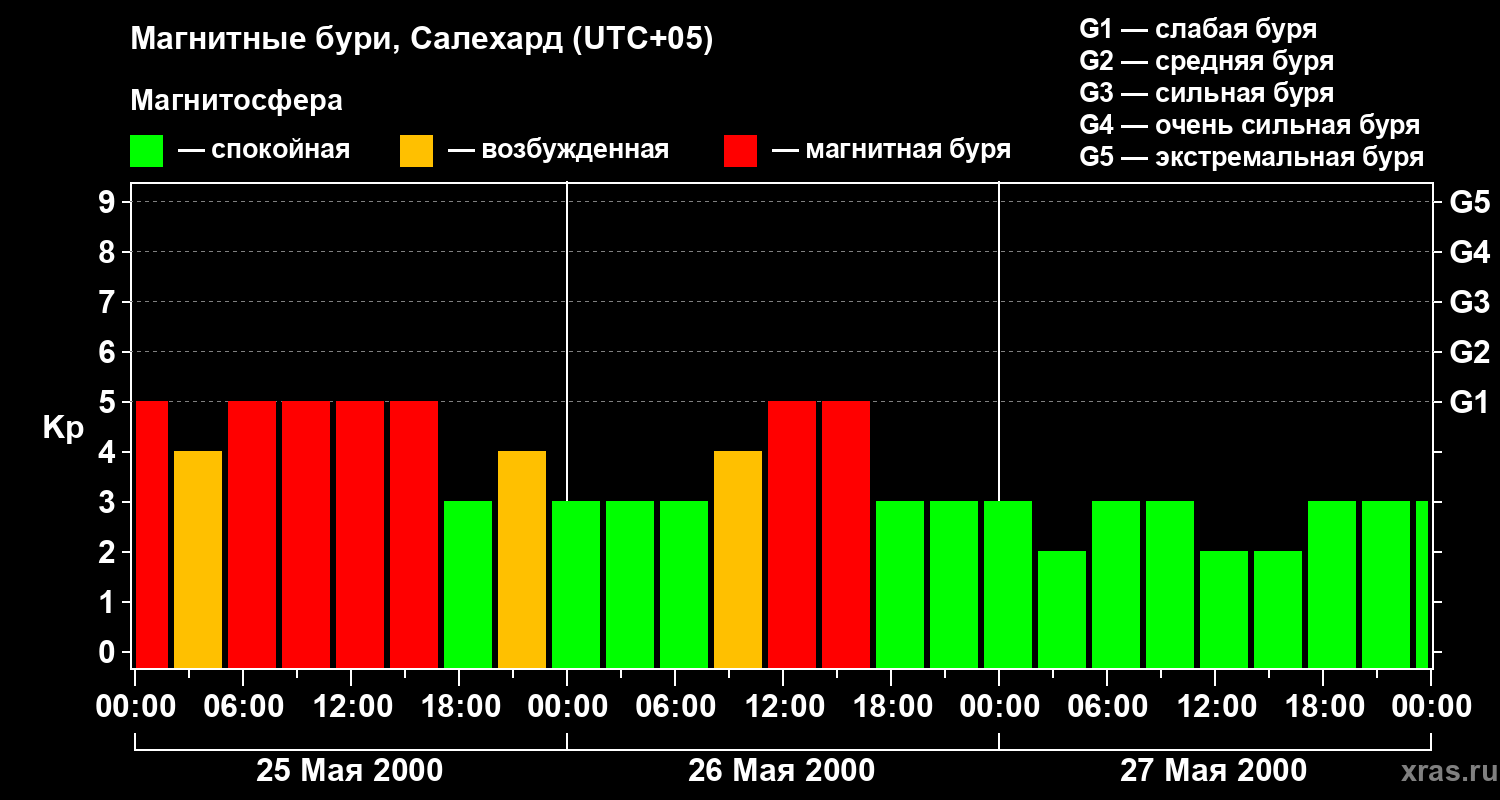Click the orange 'возбужденная' legend swatch
The width and height of the screenshot is (1500, 800).
[x=417, y=151]
